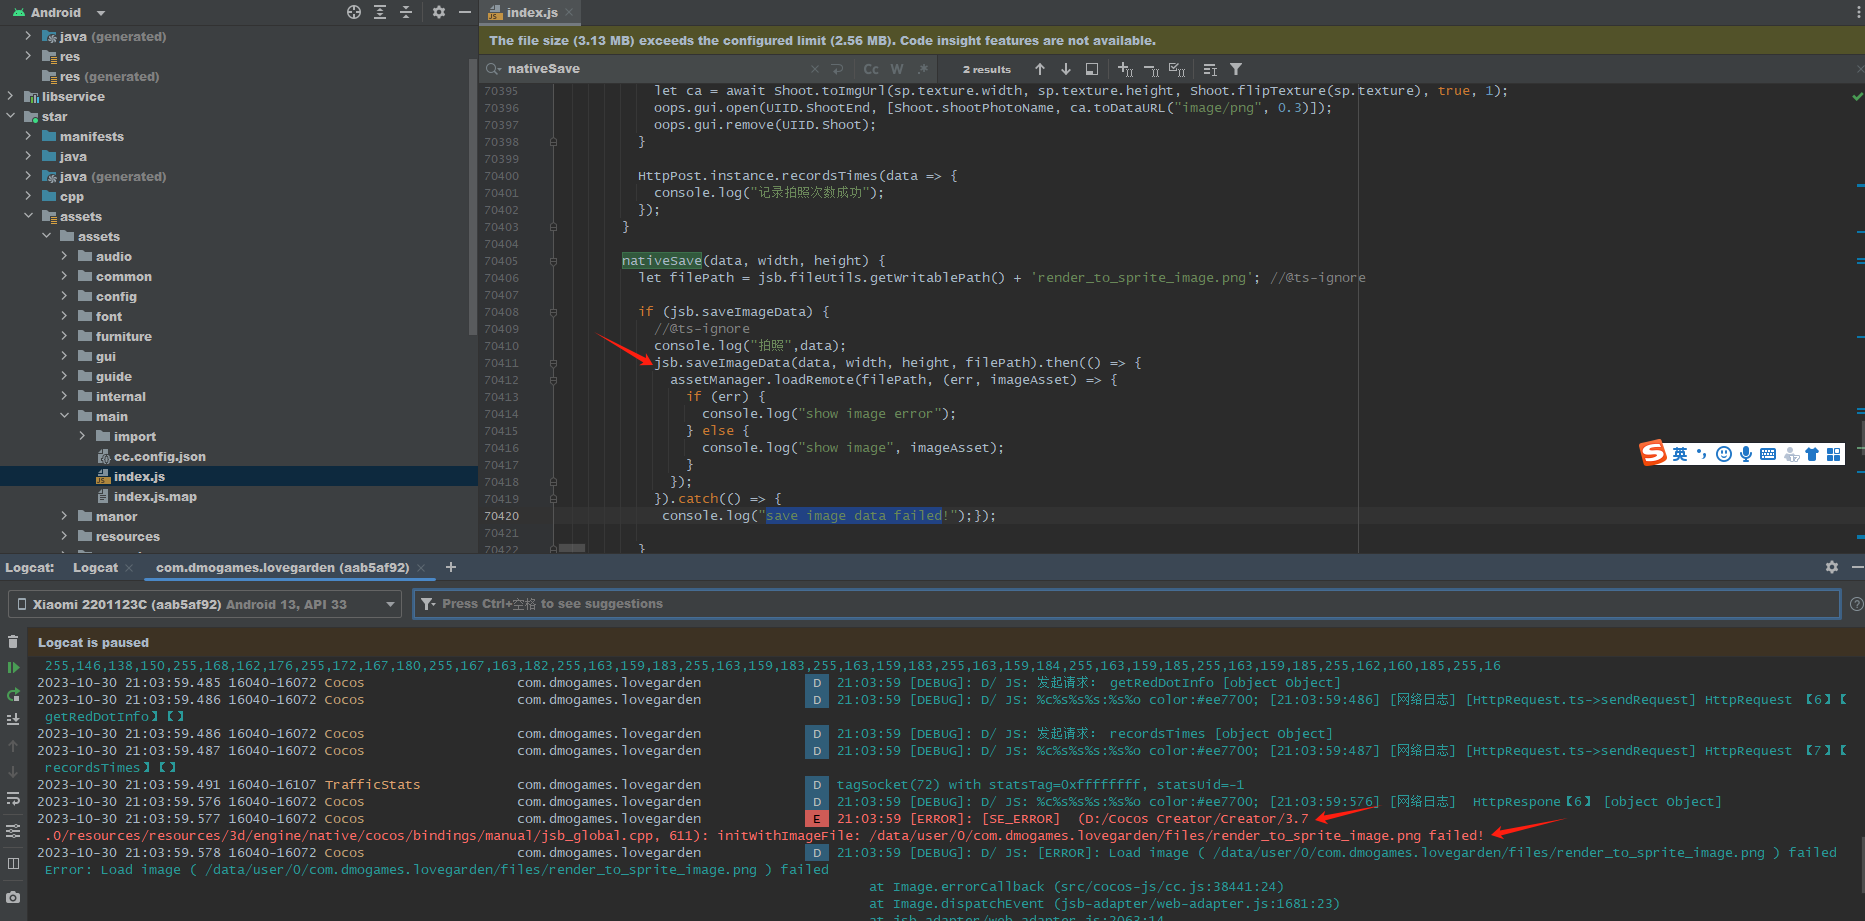Viewport: 1865px width, 921px height.
Task: Take a device screenshot
Action: pos(13,897)
